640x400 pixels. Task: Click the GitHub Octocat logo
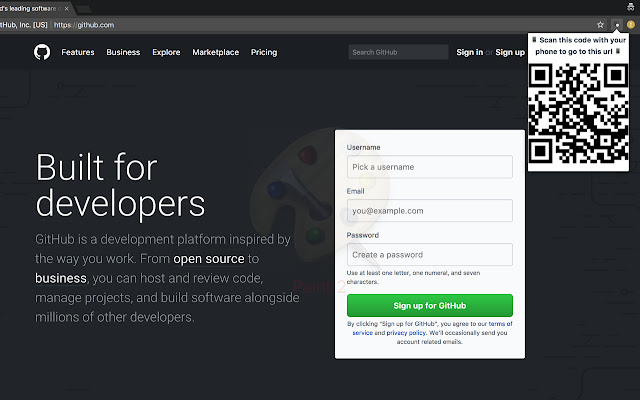pos(42,52)
